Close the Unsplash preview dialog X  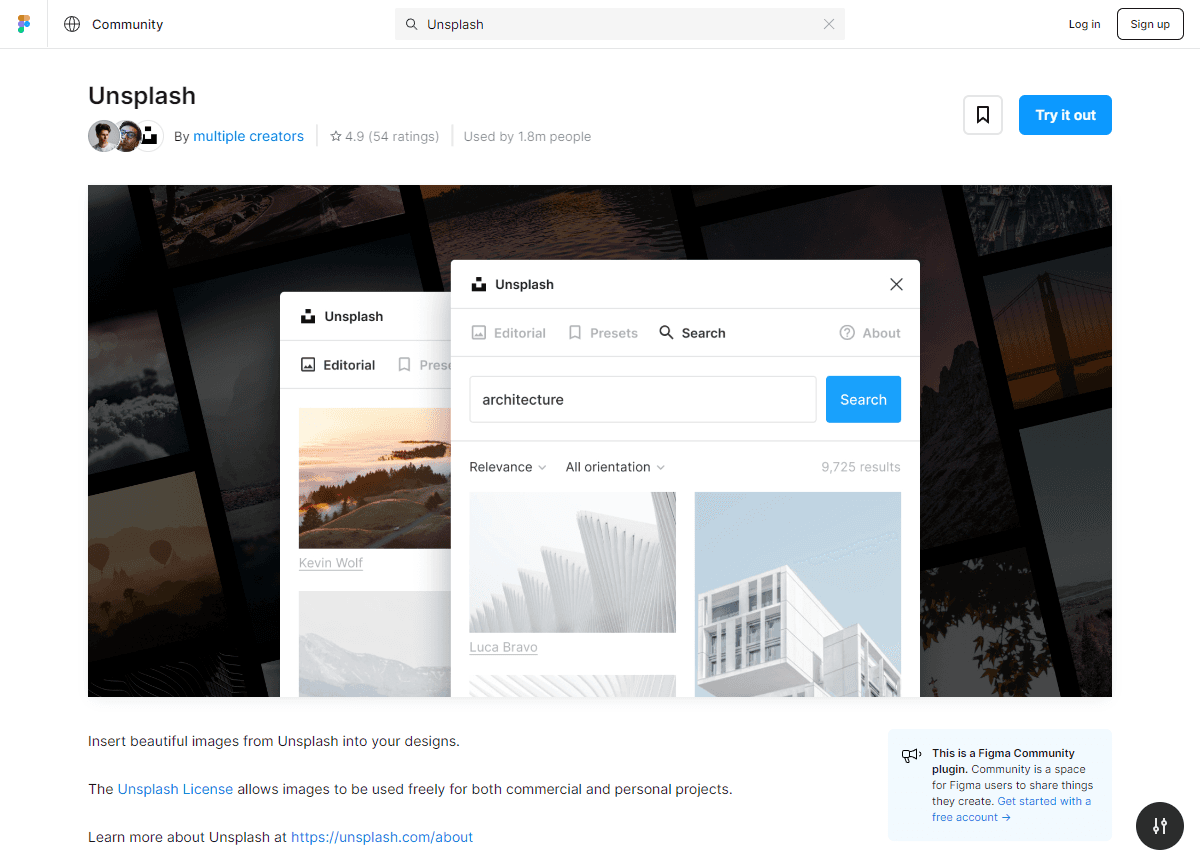click(x=896, y=284)
